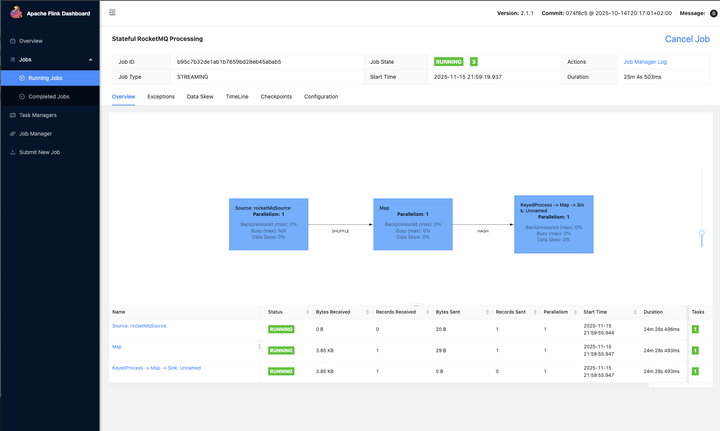
Task: Click the RUNNING status tag in the KeyedProcess row
Action: tap(281, 371)
